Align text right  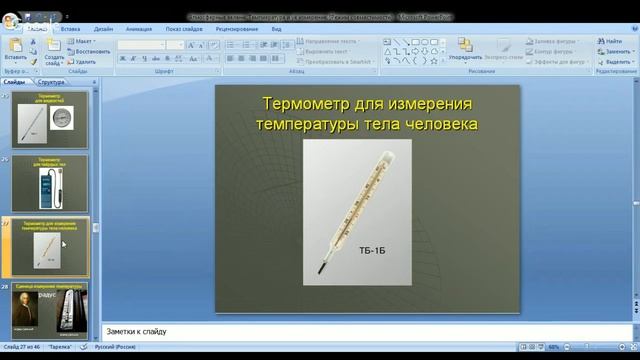click(x=252, y=59)
